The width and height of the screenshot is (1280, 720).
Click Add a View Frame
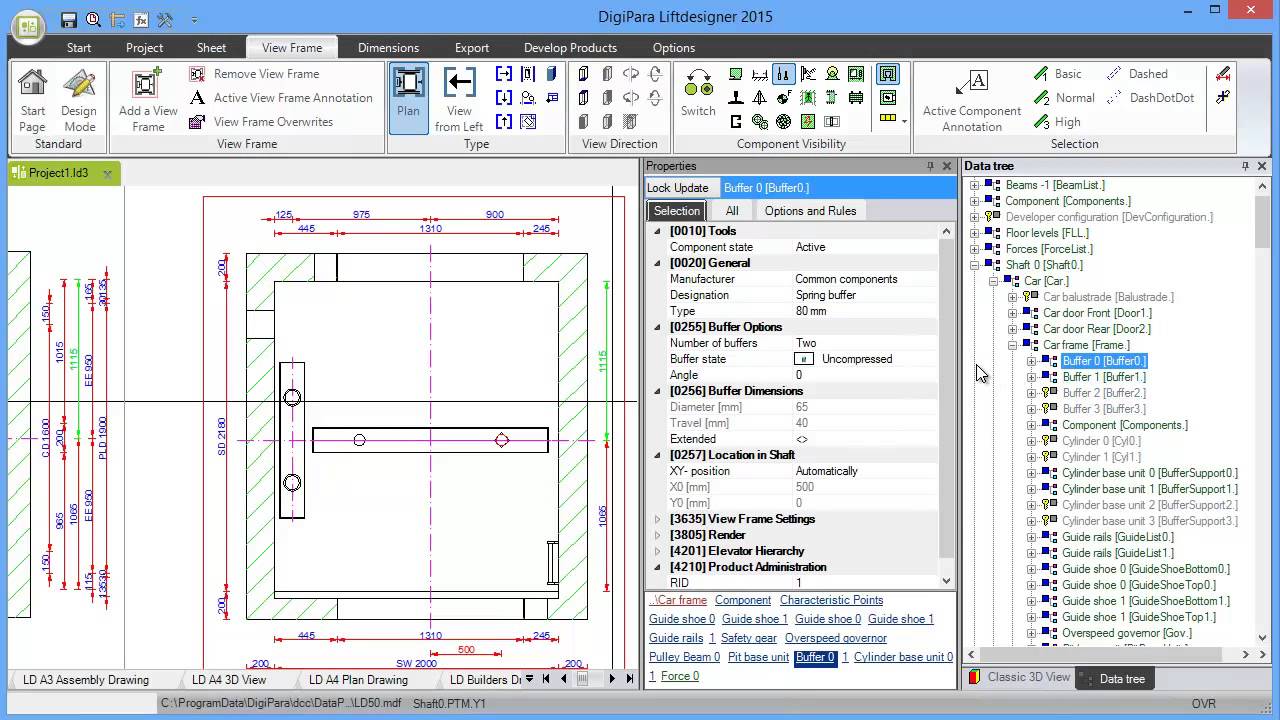(x=148, y=100)
